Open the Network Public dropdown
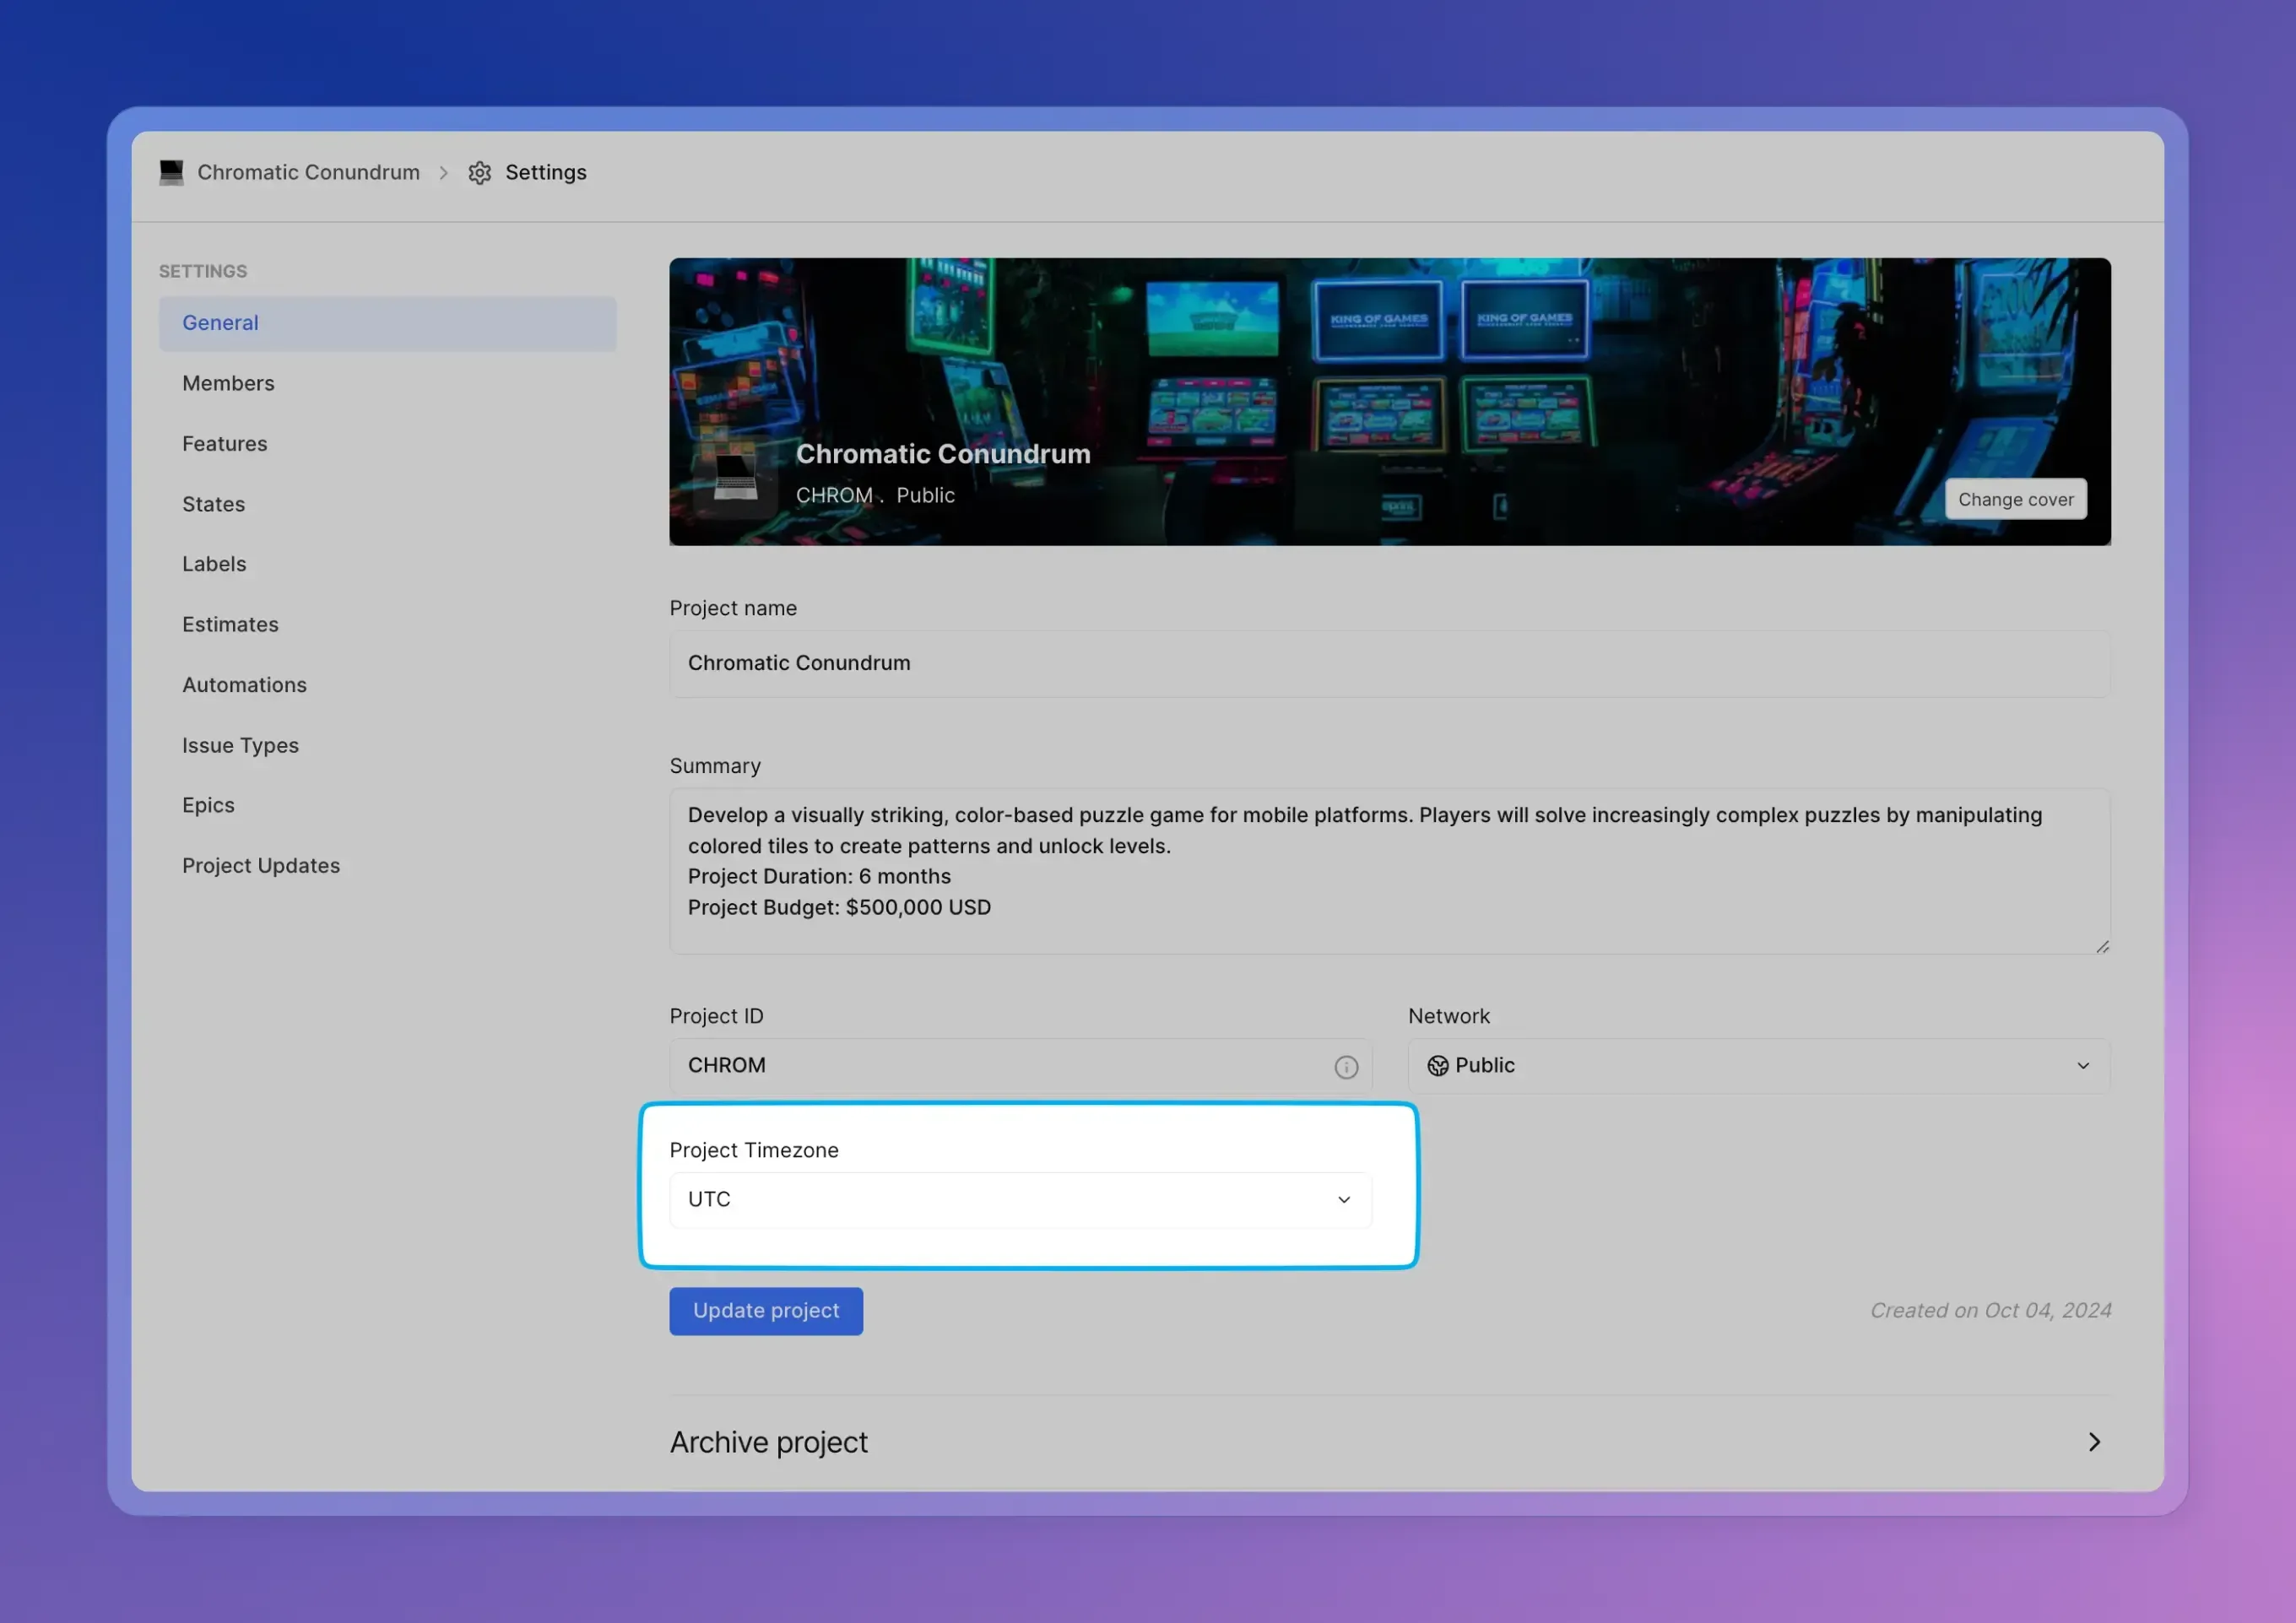Image resolution: width=2296 pixels, height=1623 pixels. [x=1758, y=1066]
